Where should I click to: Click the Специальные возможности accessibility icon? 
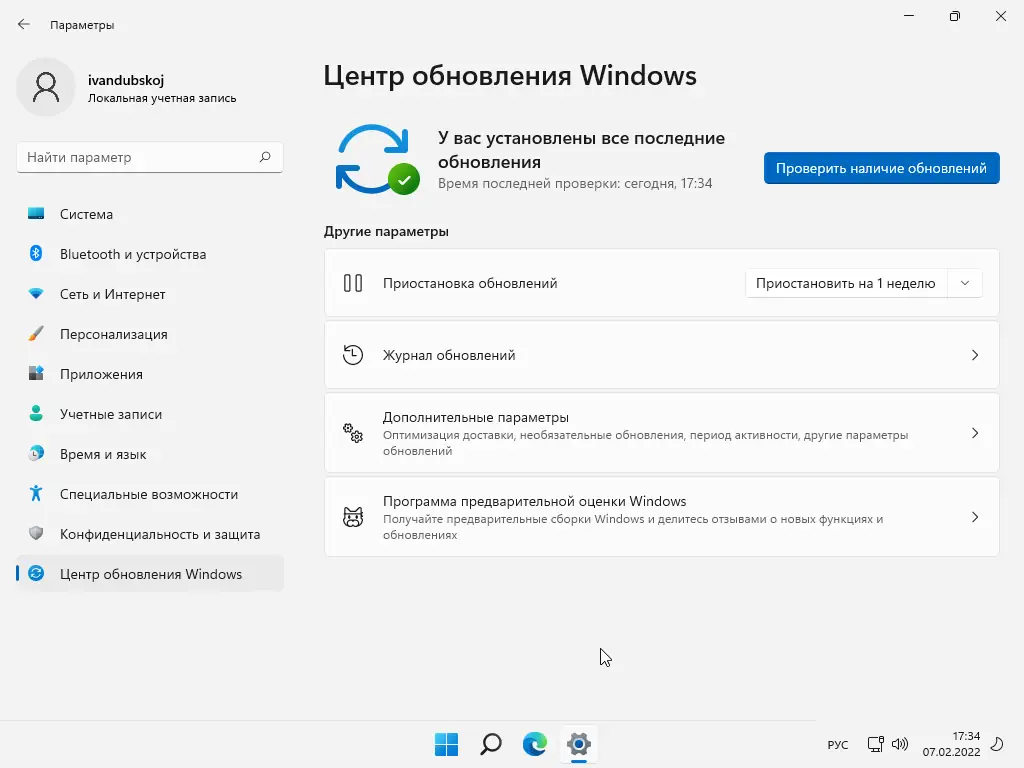(x=36, y=493)
